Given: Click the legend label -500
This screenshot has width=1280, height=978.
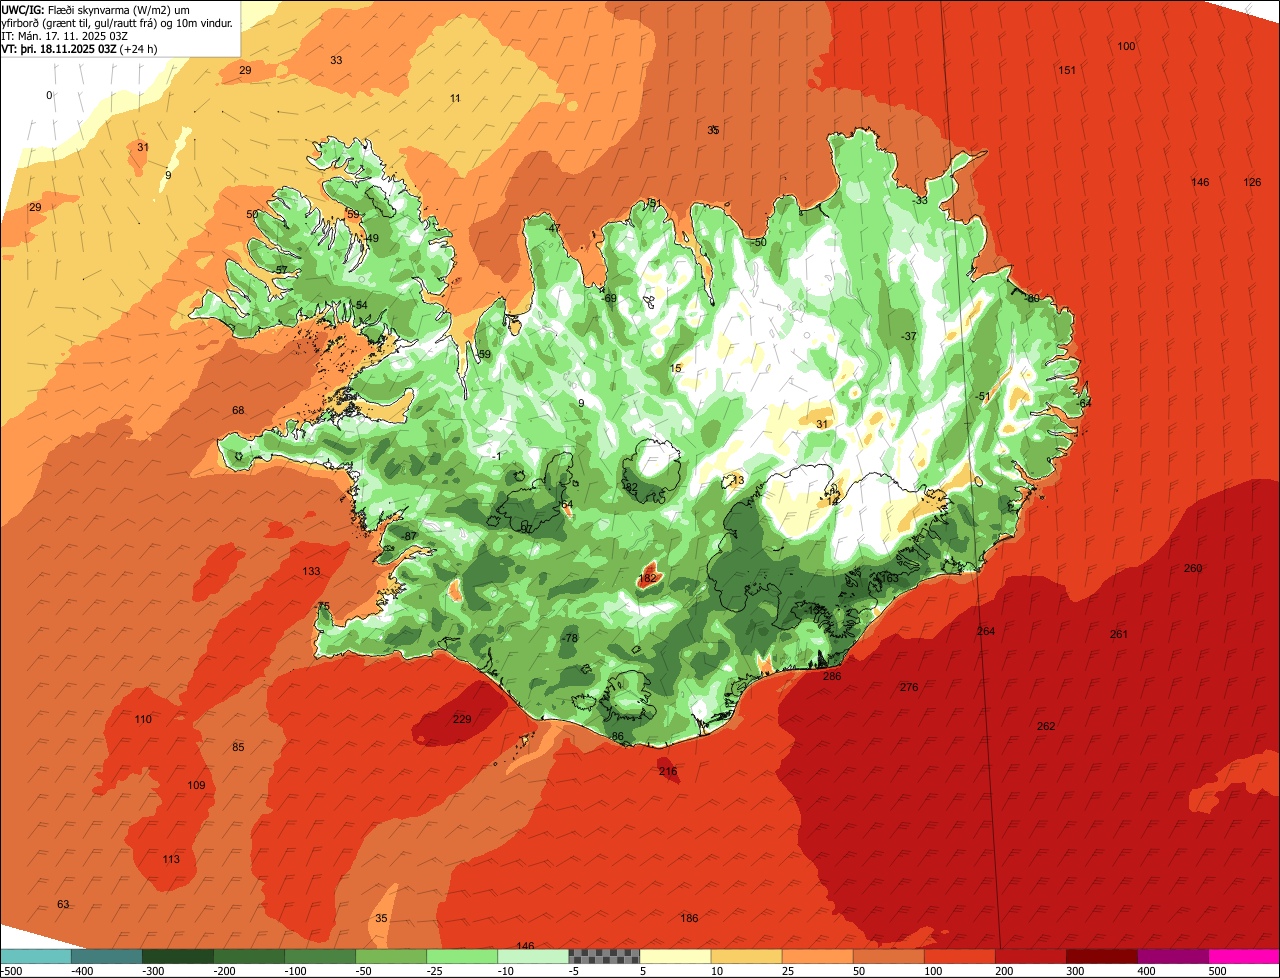Looking at the screenshot, I should (x=12, y=971).
